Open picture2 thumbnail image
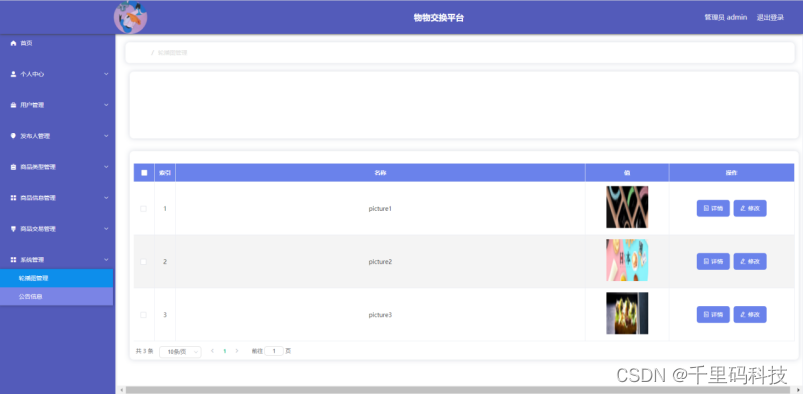 [x=627, y=260]
